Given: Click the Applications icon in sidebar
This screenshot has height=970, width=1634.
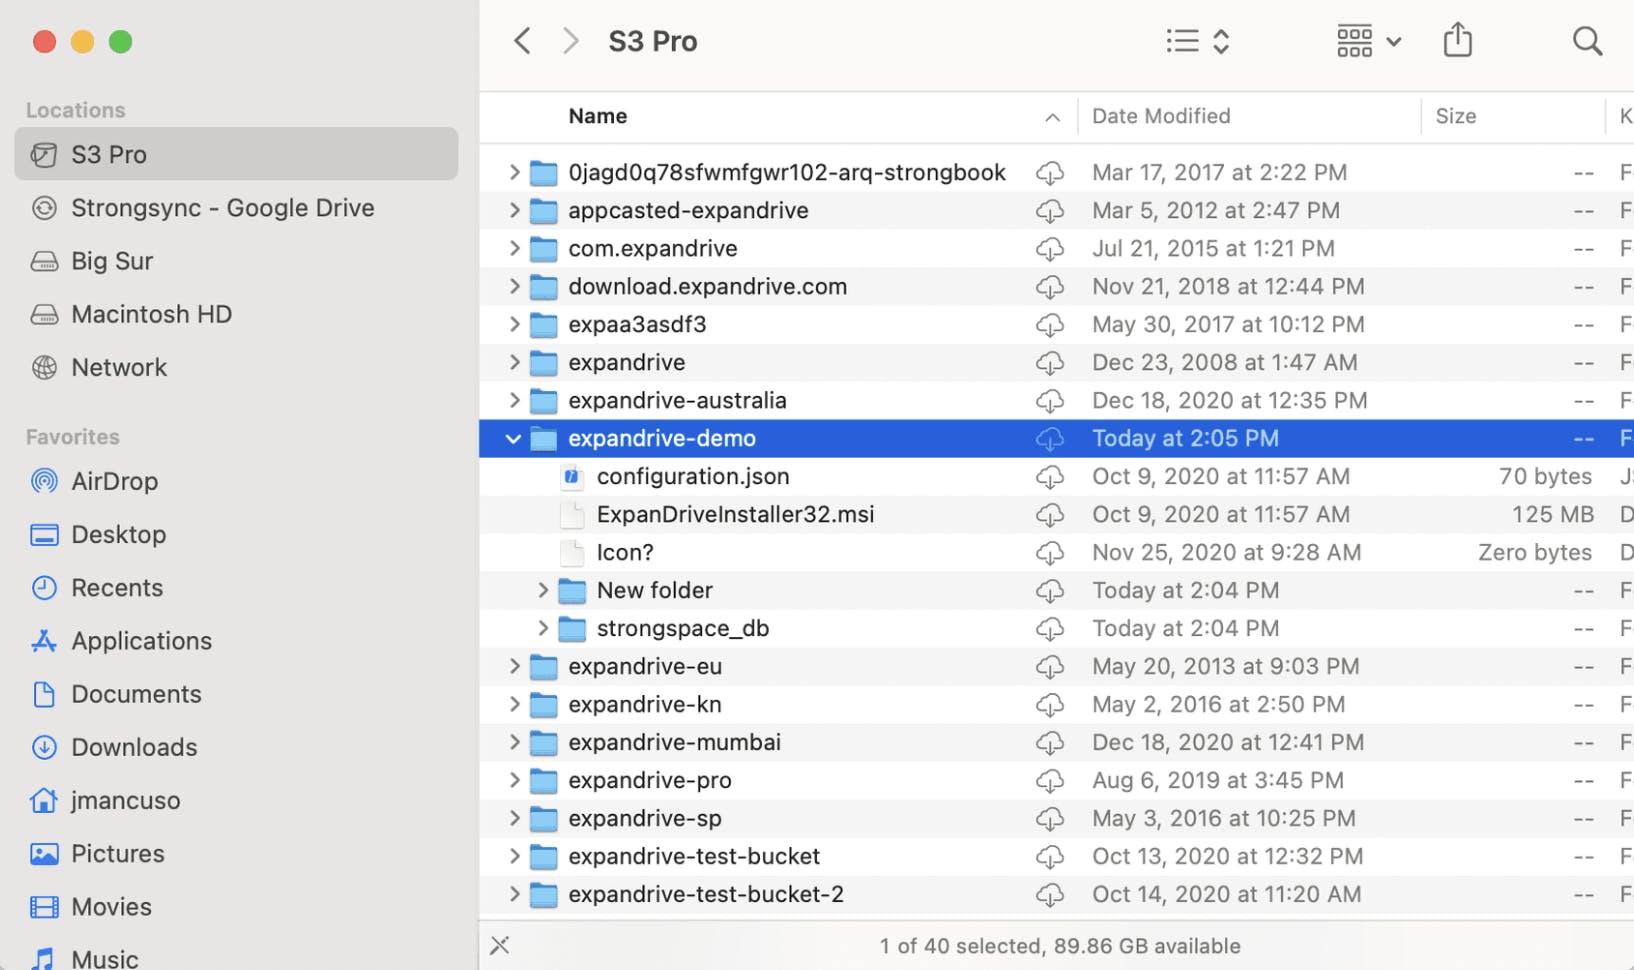Looking at the screenshot, I should [x=44, y=641].
